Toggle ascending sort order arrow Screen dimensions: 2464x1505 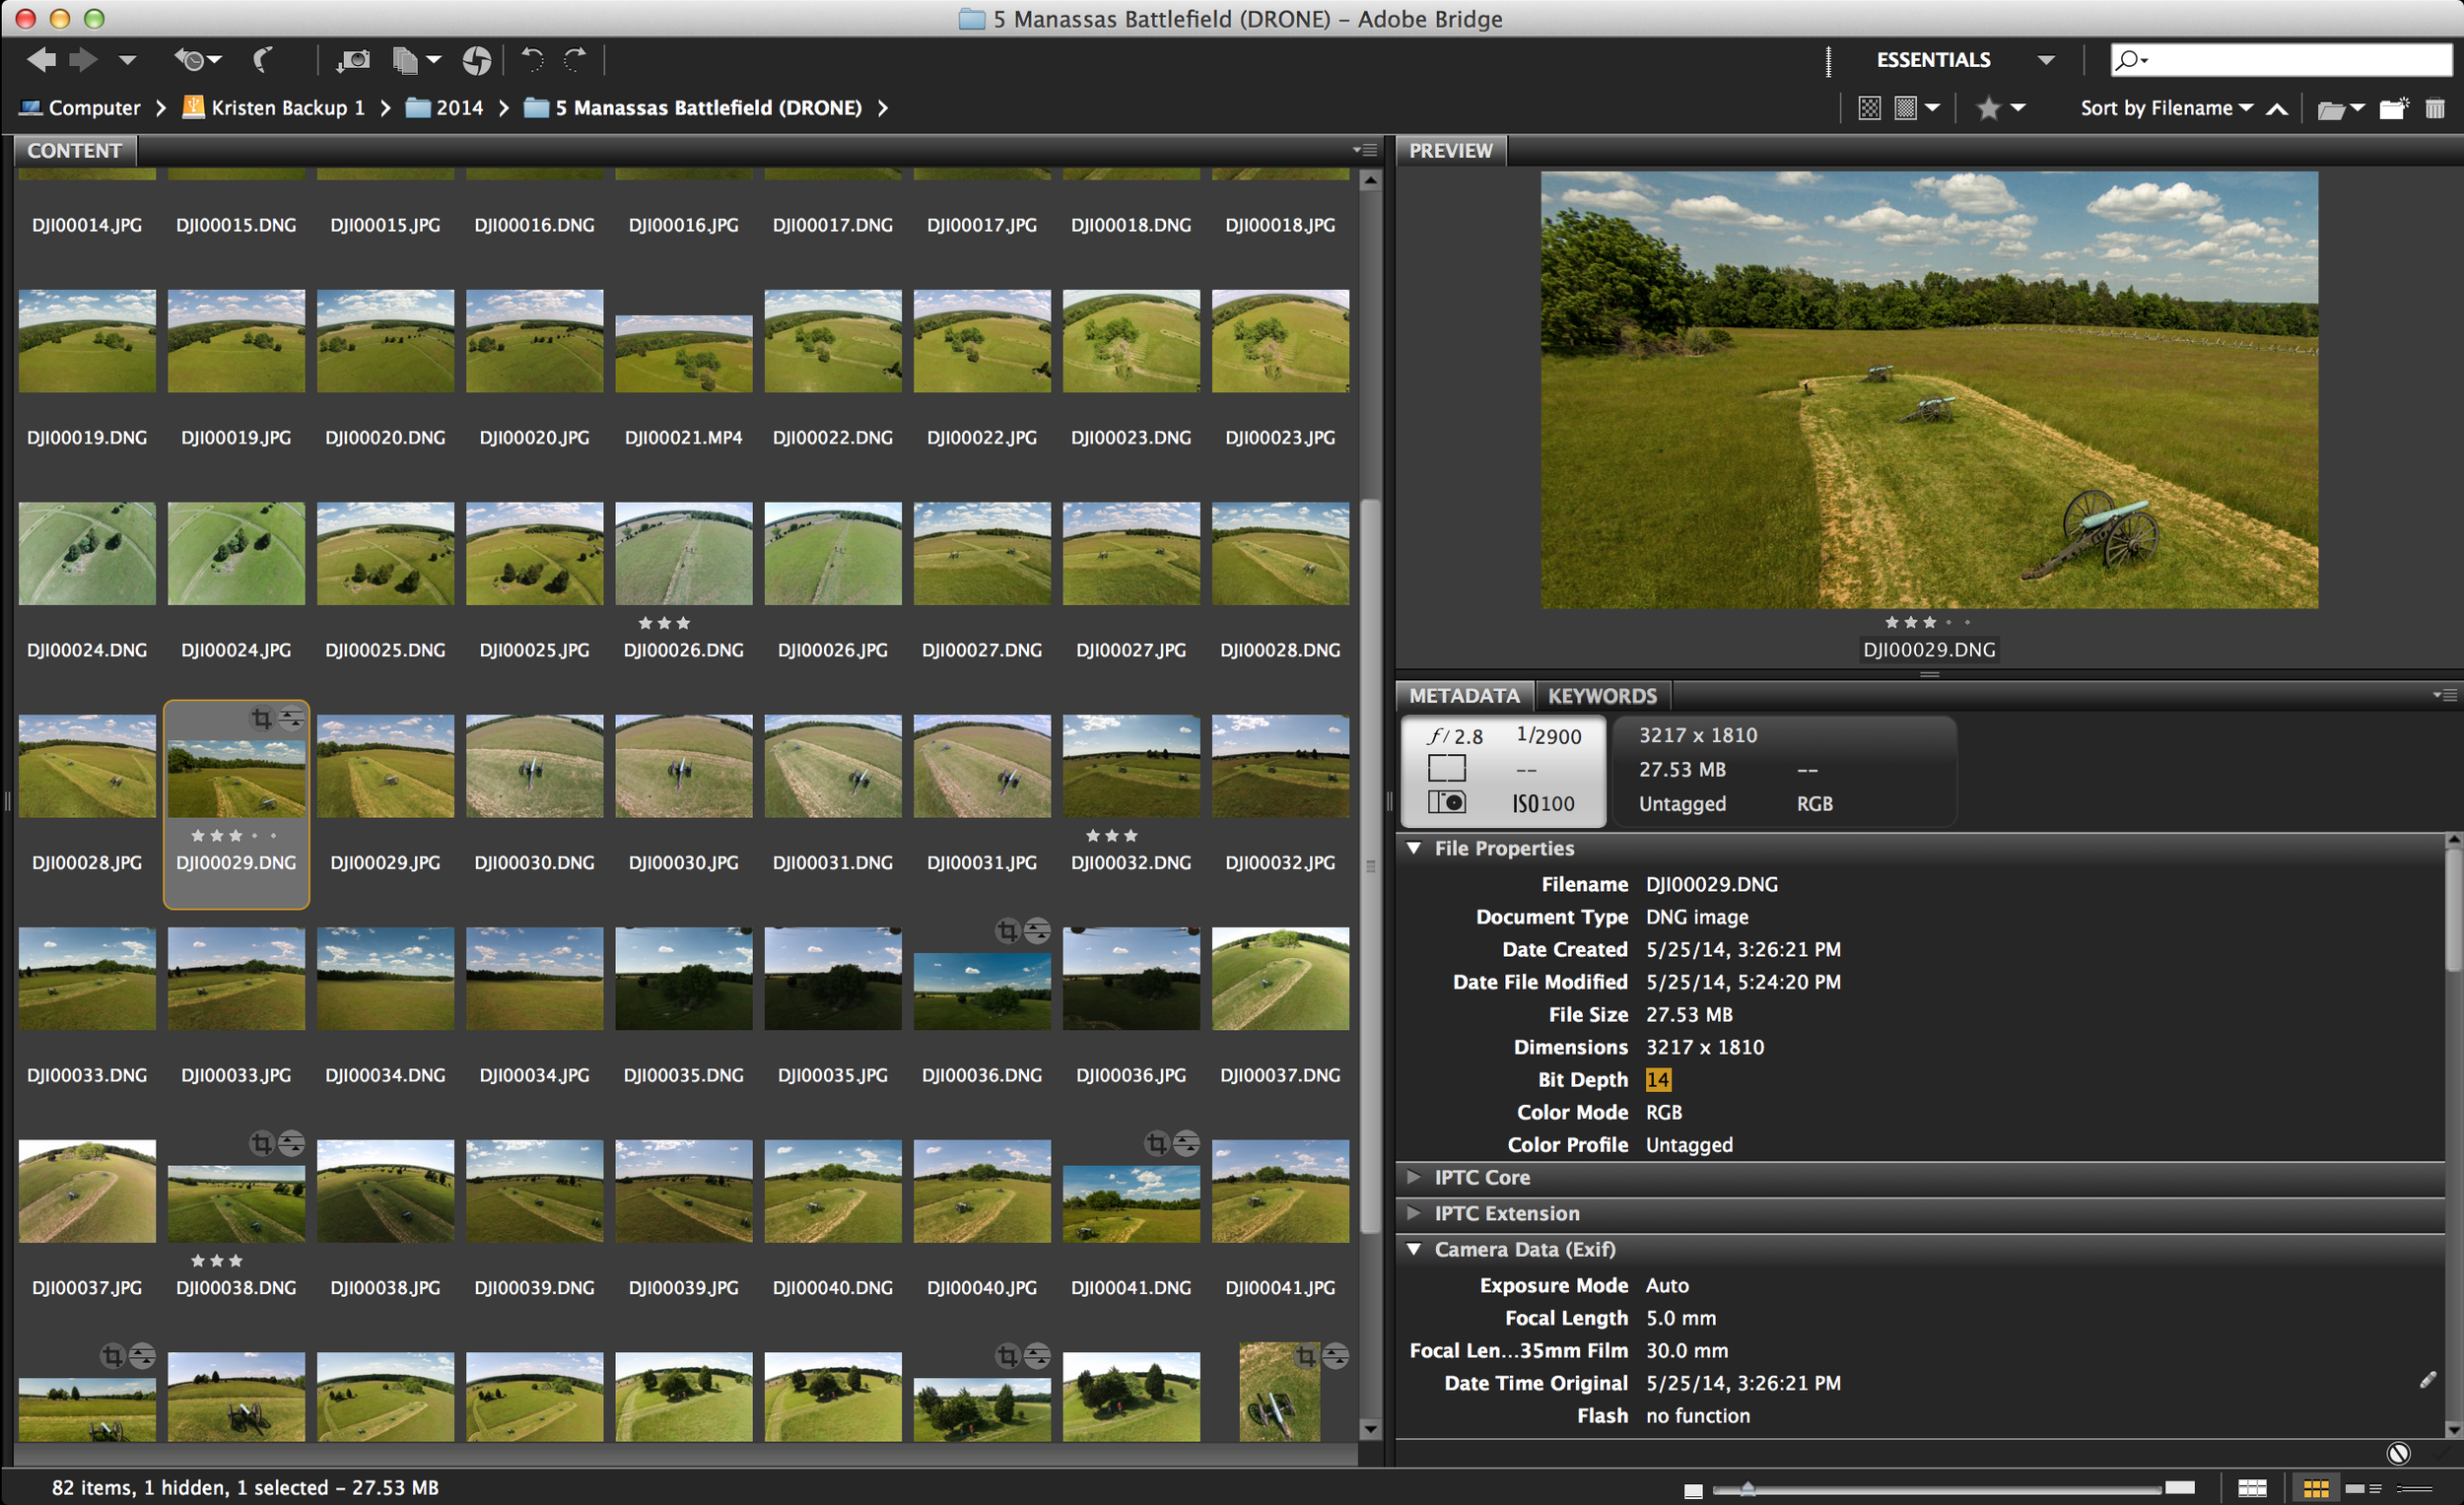2277,109
